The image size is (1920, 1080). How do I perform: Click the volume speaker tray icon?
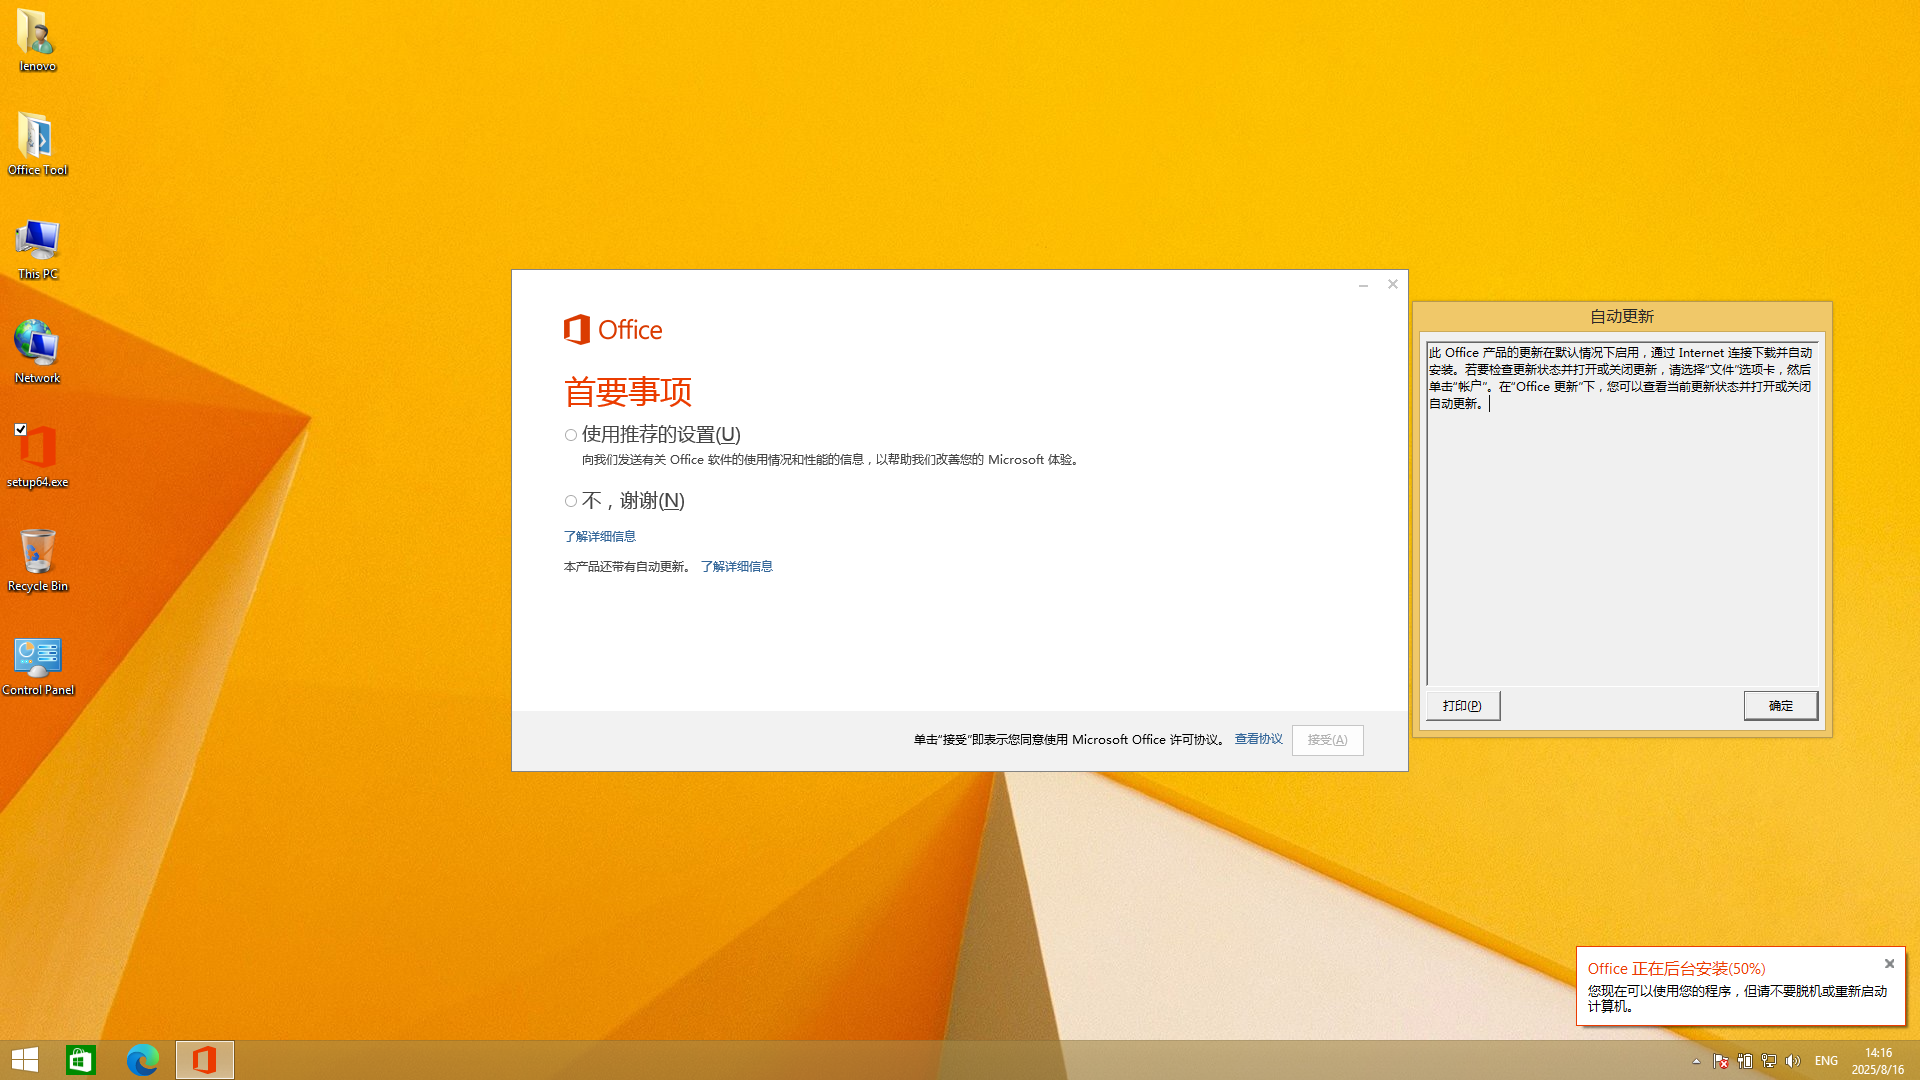tap(1793, 1061)
